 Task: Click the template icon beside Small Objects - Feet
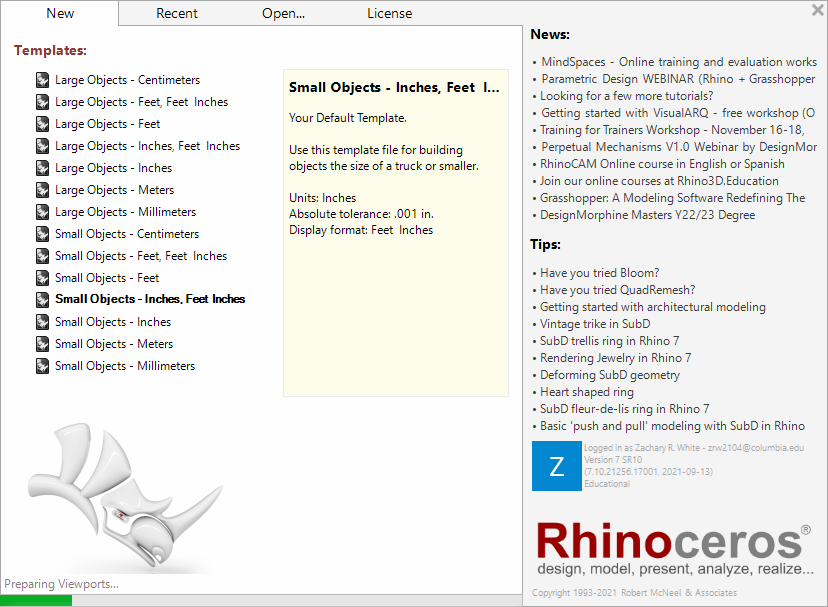coord(42,278)
